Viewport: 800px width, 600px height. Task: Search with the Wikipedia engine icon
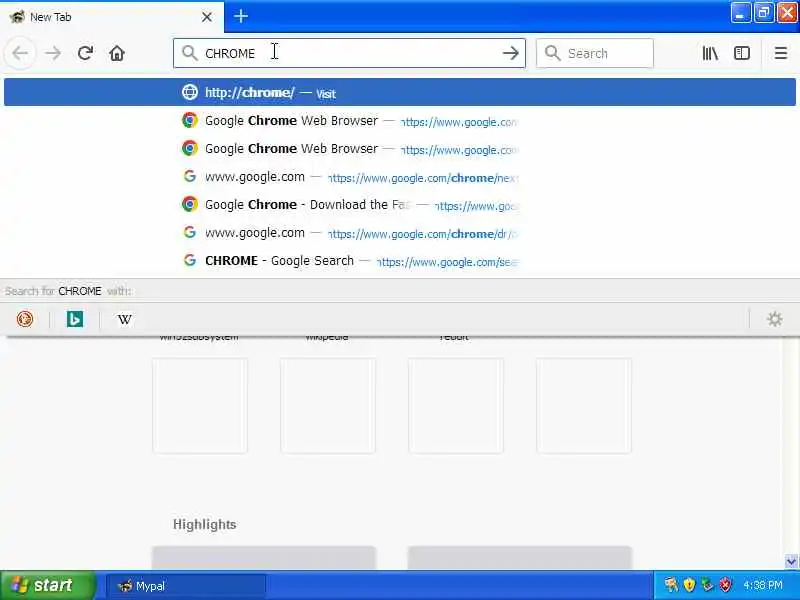point(124,319)
